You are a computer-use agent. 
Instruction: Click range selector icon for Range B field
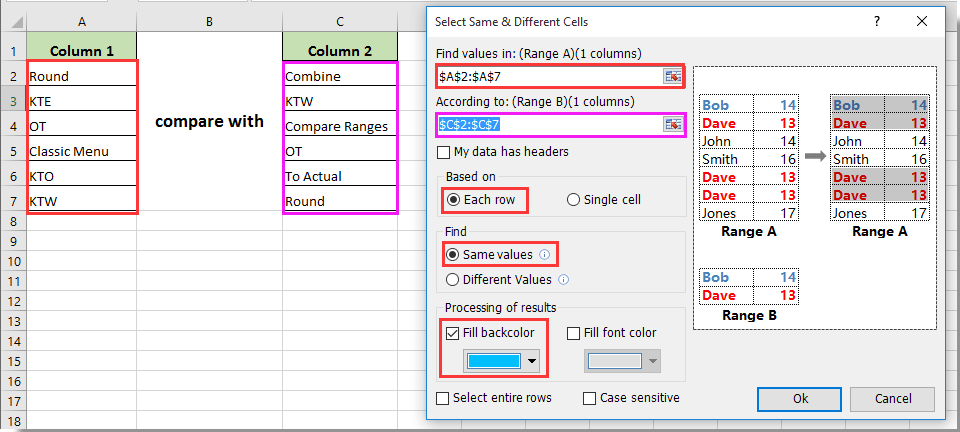tap(672, 124)
